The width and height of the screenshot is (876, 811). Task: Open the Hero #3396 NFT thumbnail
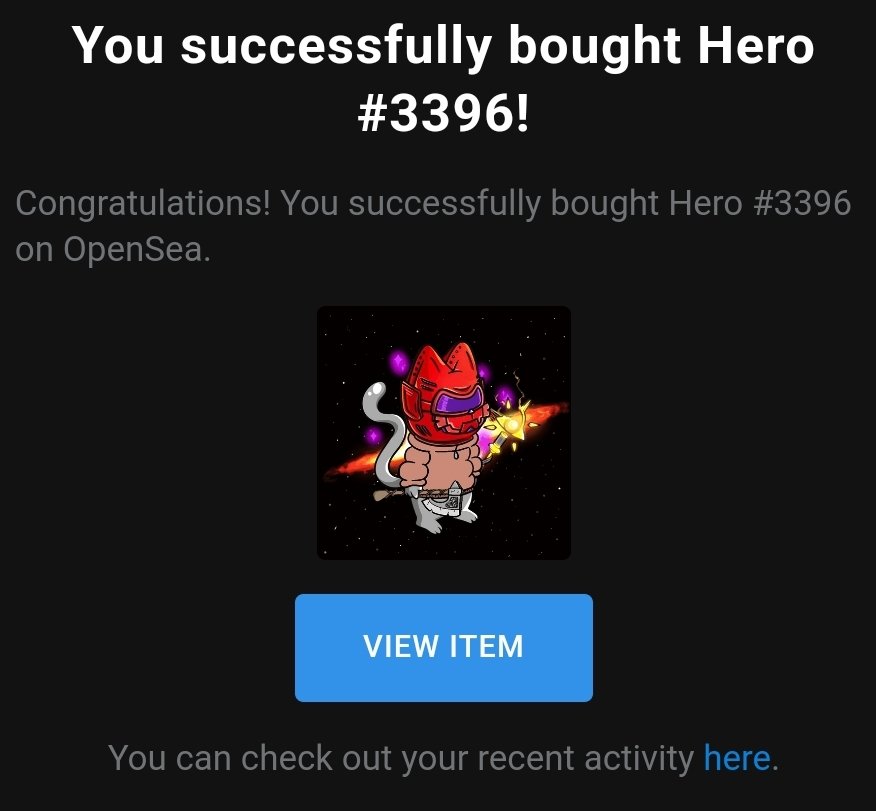(444, 432)
